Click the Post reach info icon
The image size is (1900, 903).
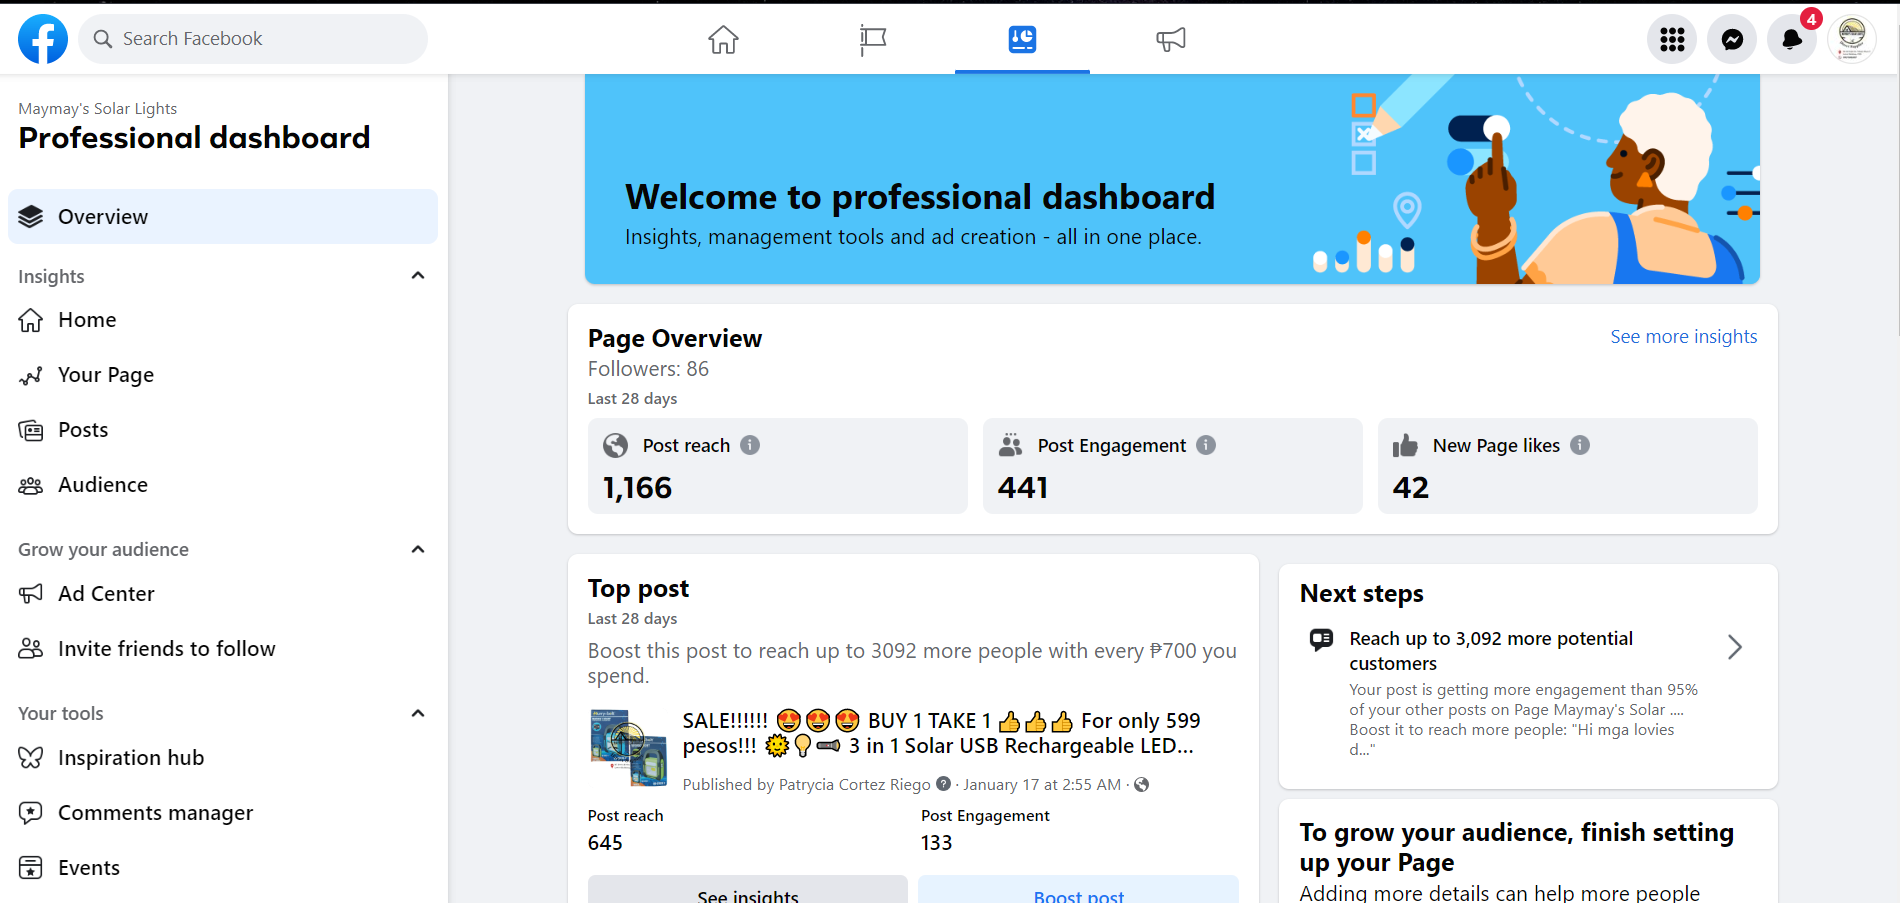pos(750,445)
